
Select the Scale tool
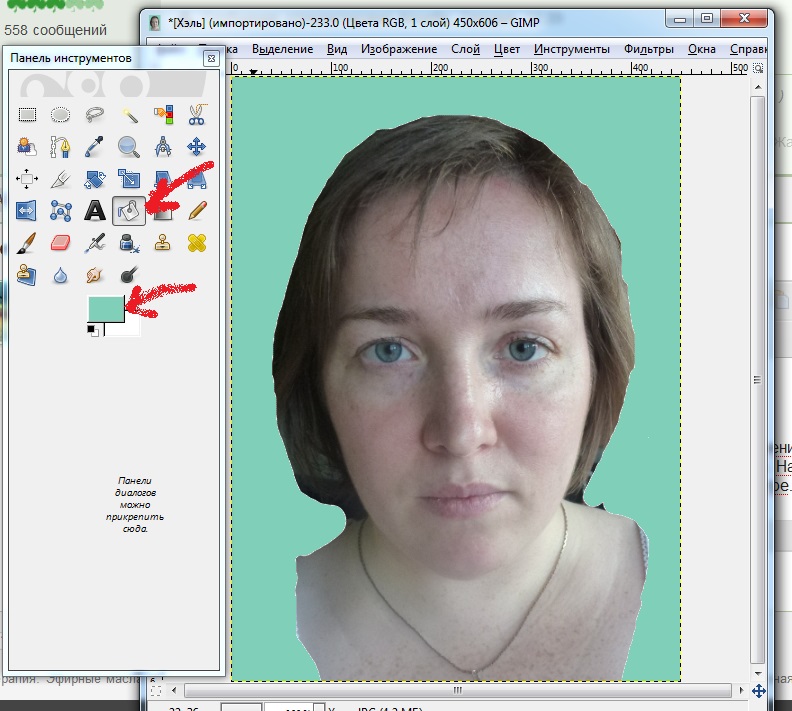(129, 179)
